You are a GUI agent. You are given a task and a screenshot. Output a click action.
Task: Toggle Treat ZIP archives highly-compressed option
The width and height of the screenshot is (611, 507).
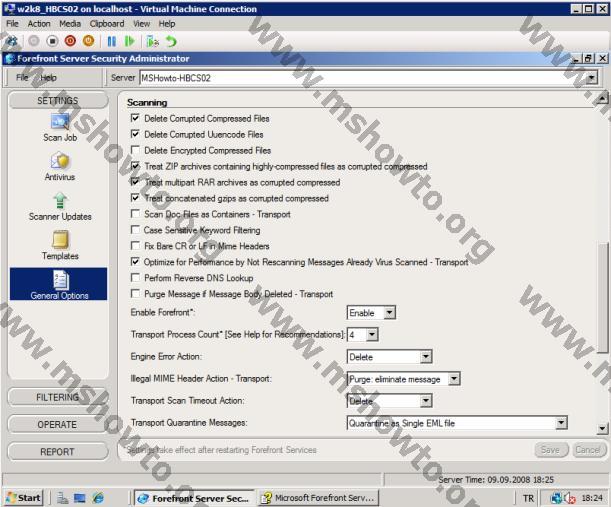(135, 166)
